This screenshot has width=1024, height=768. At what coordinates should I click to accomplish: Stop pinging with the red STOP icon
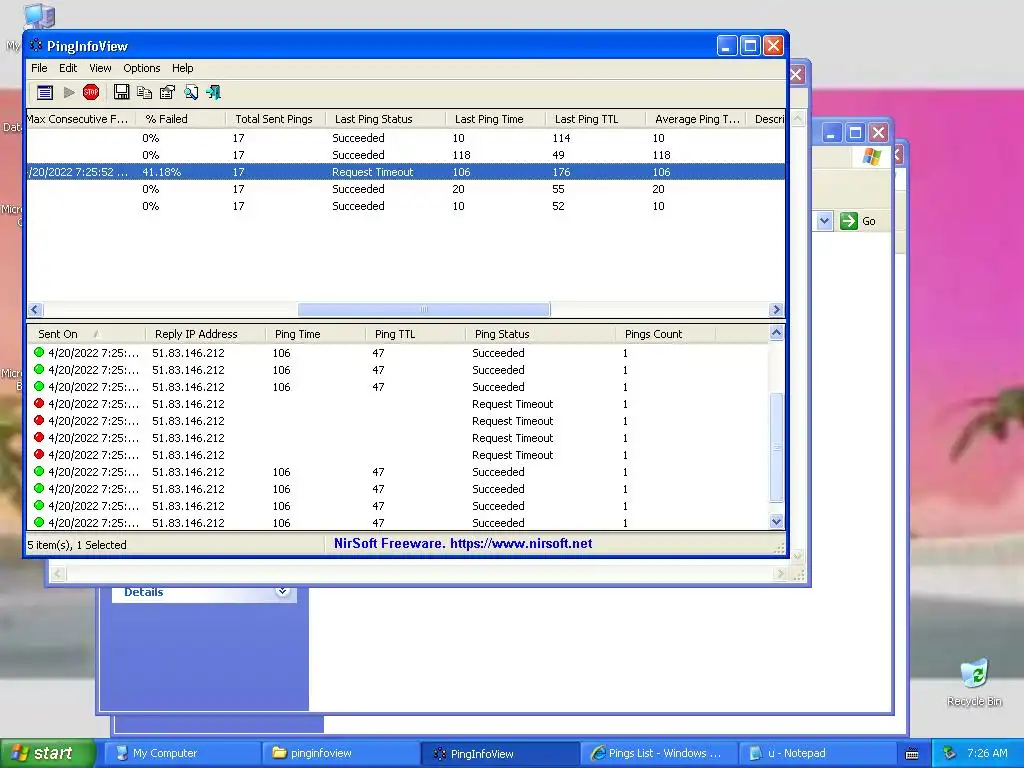pos(91,92)
